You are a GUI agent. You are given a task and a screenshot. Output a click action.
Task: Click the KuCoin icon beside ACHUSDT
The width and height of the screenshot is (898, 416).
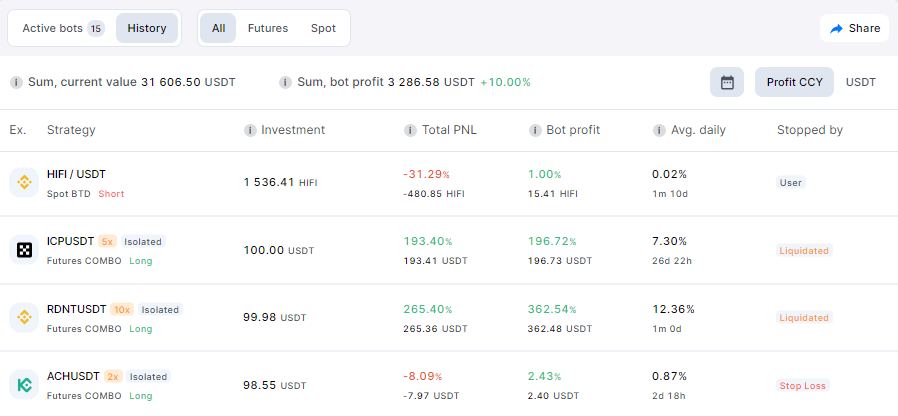(23, 384)
